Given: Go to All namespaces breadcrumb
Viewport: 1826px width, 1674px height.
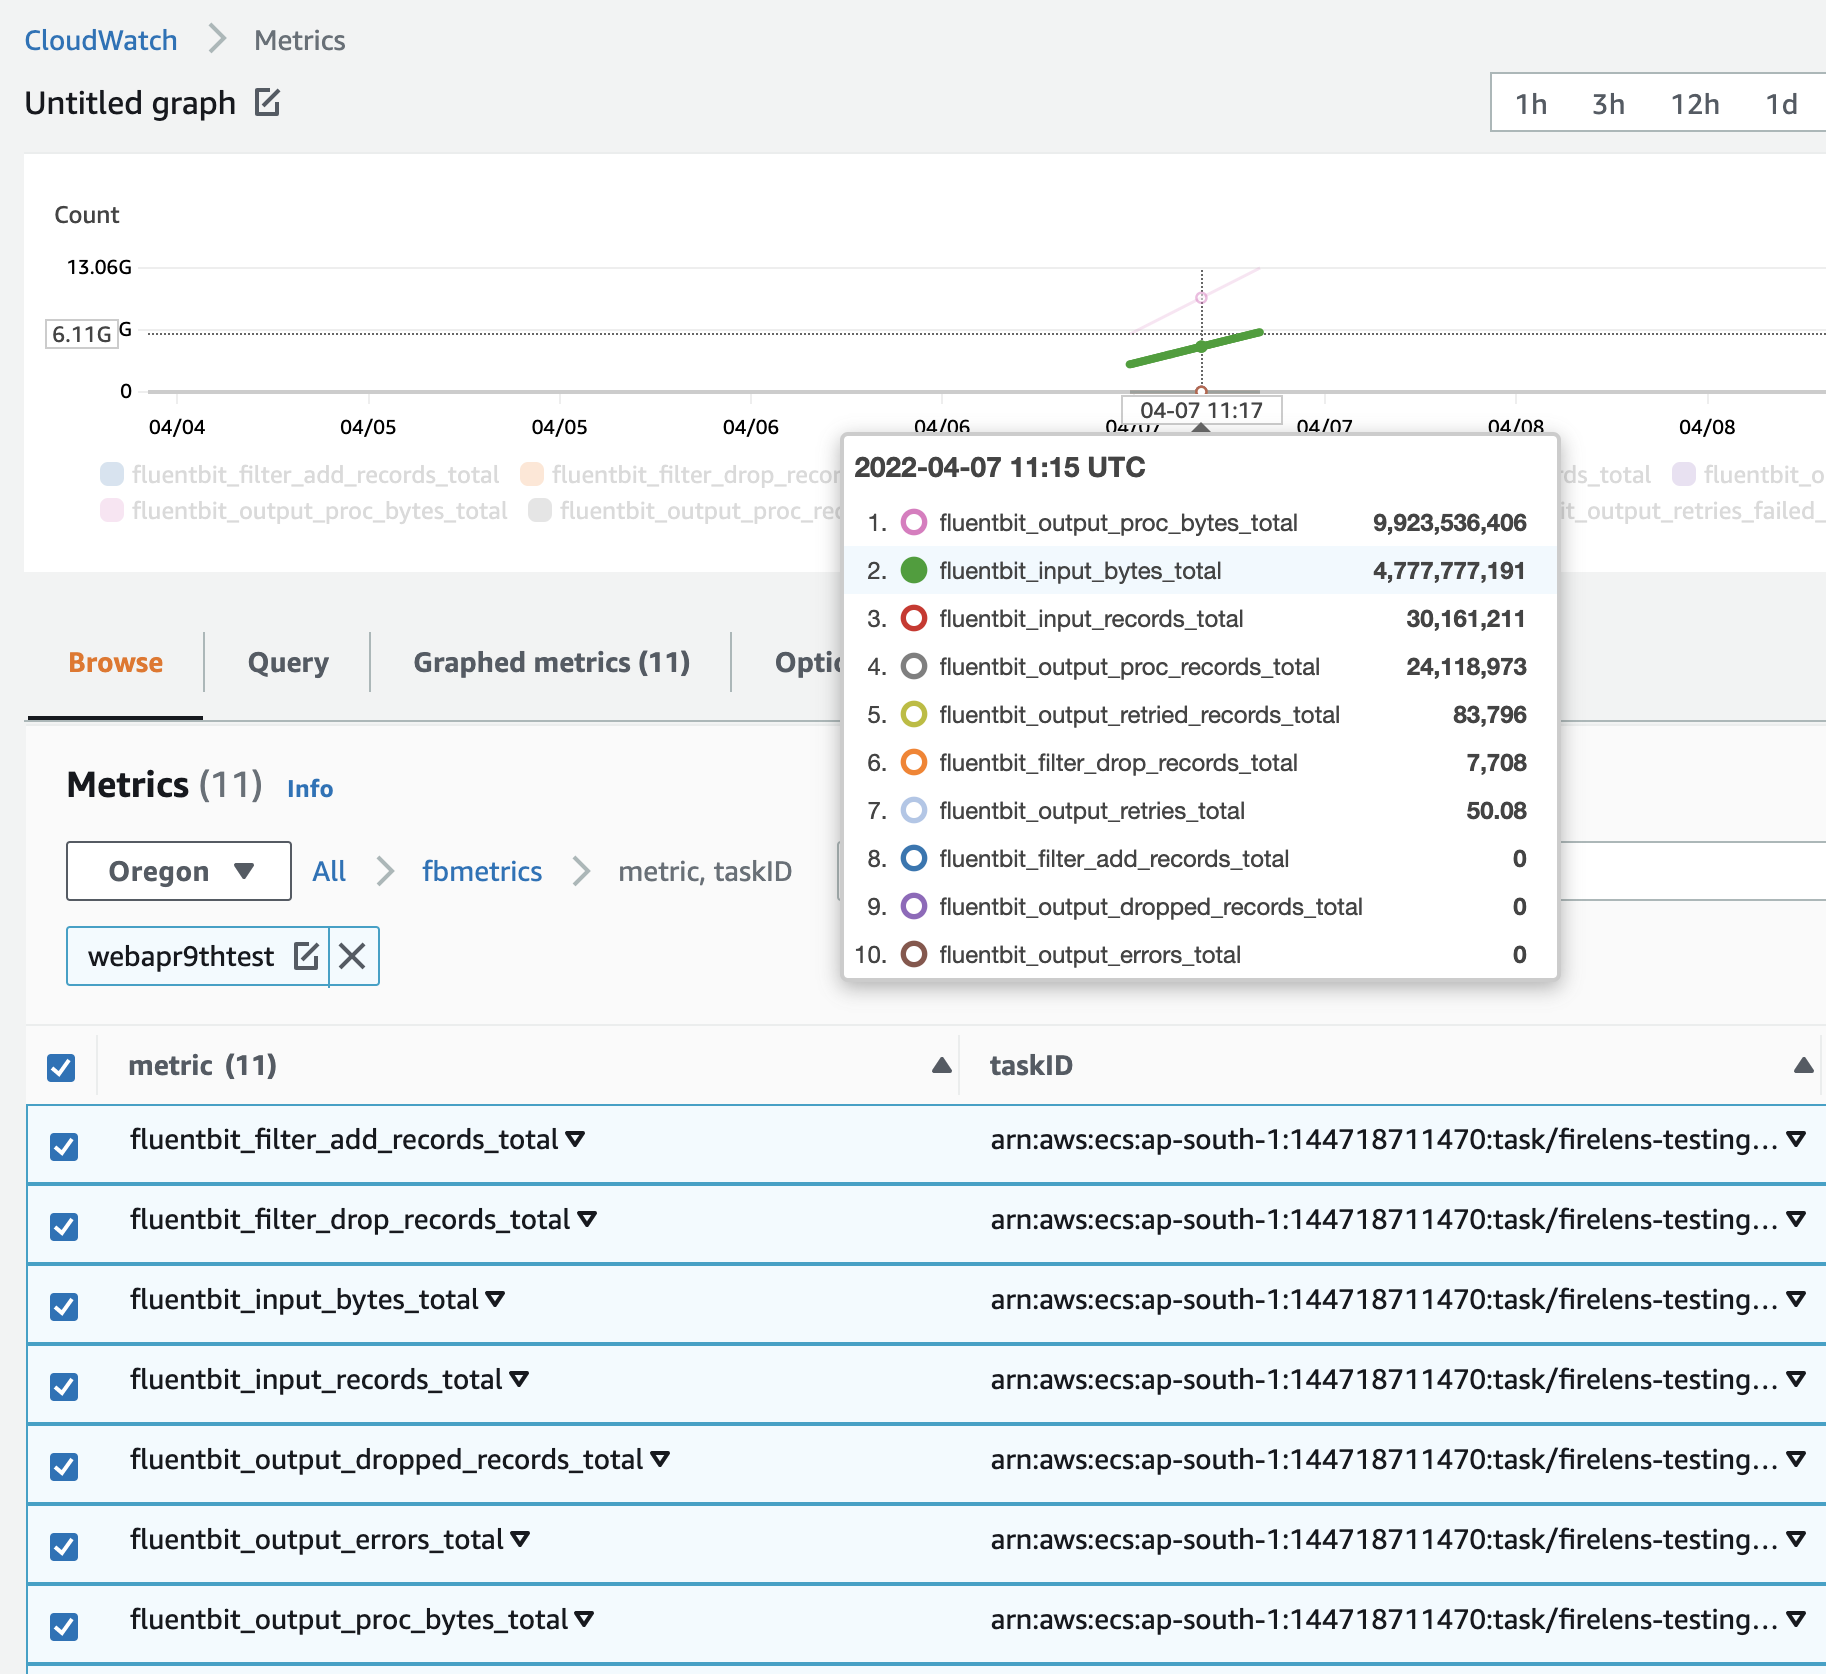Looking at the screenshot, I should (x=329, y=871).
